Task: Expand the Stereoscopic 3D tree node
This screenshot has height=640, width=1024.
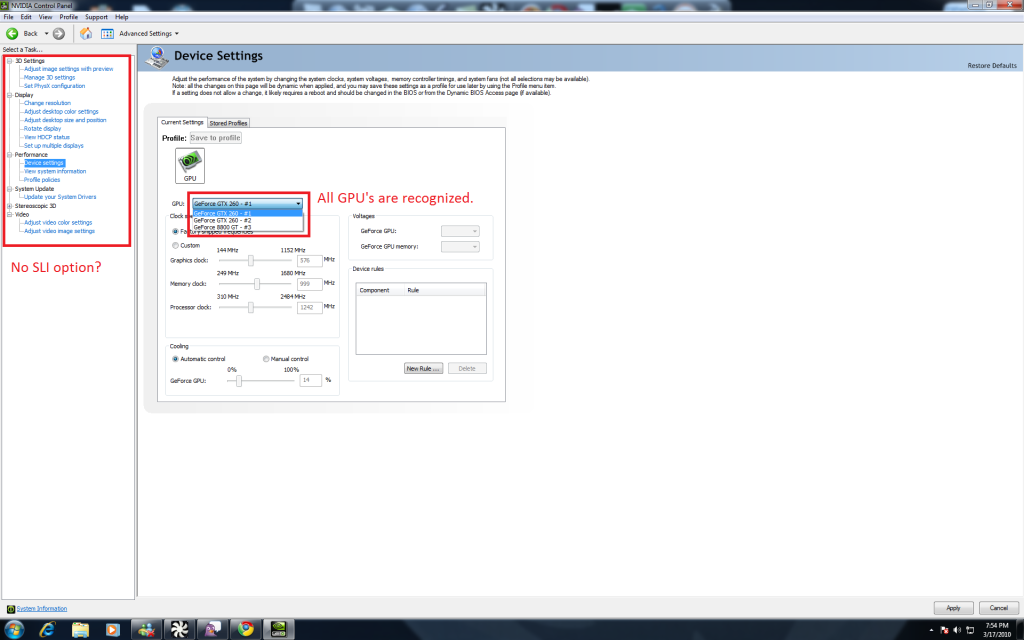Action: point(9,206)
